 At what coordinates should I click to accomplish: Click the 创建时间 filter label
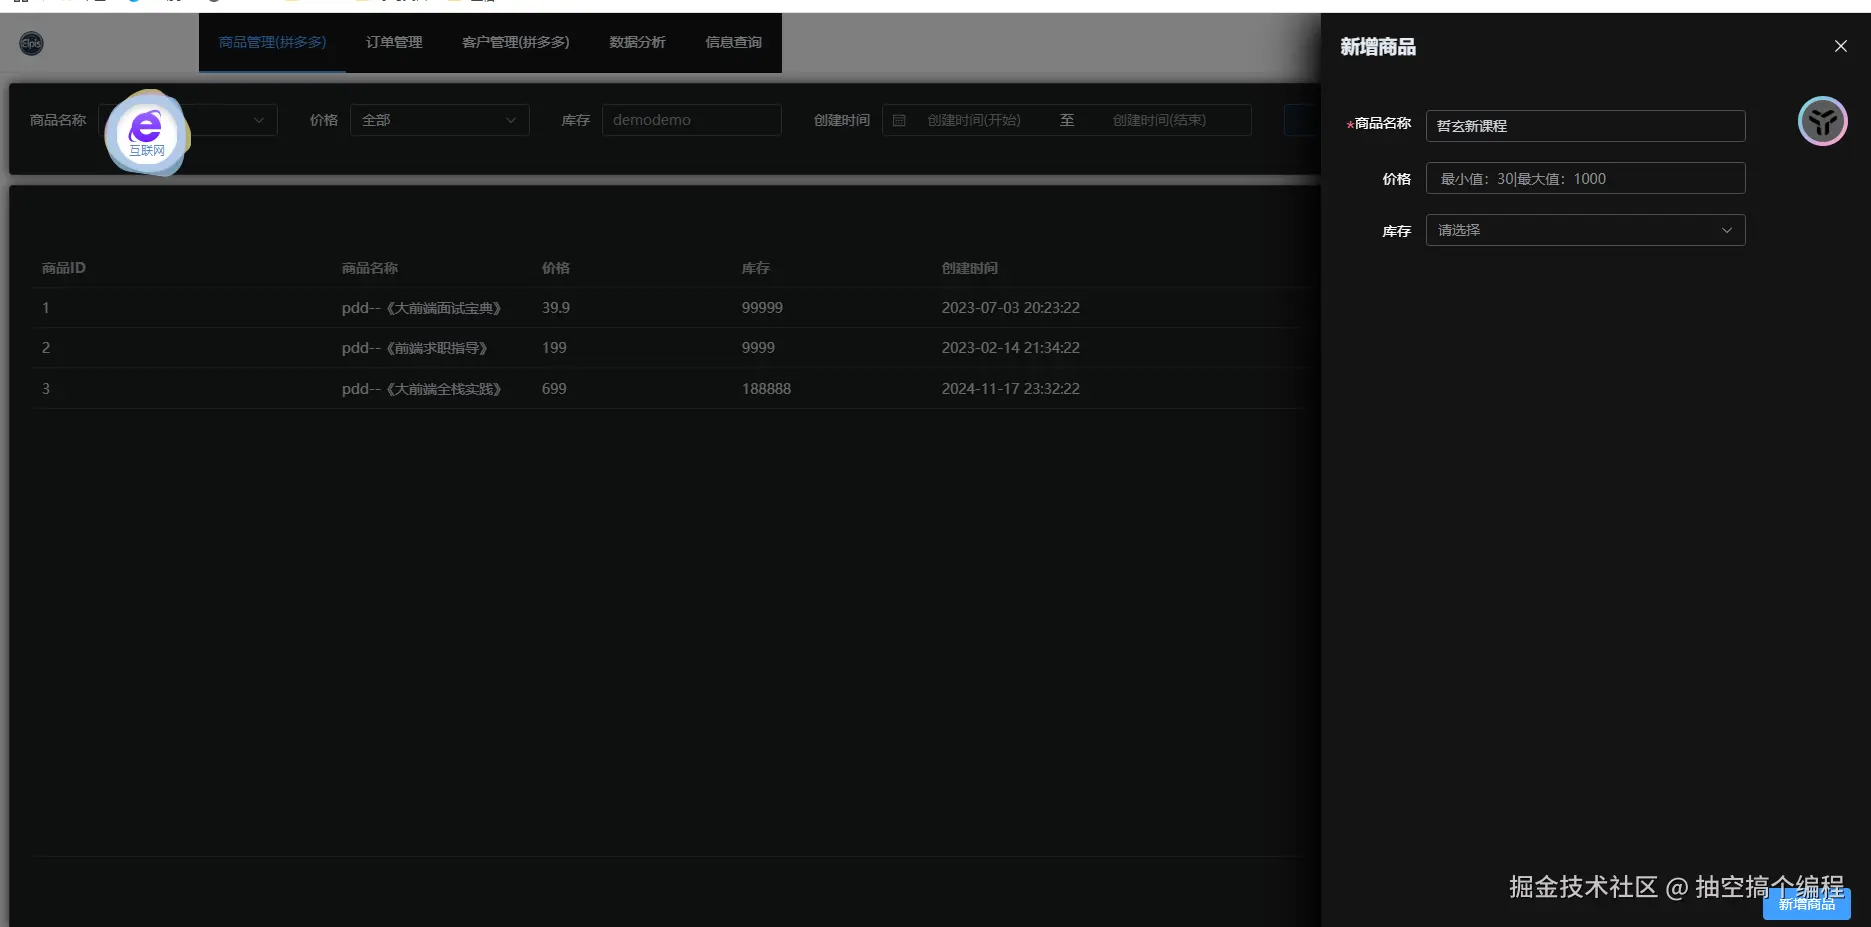coord(842,120)
